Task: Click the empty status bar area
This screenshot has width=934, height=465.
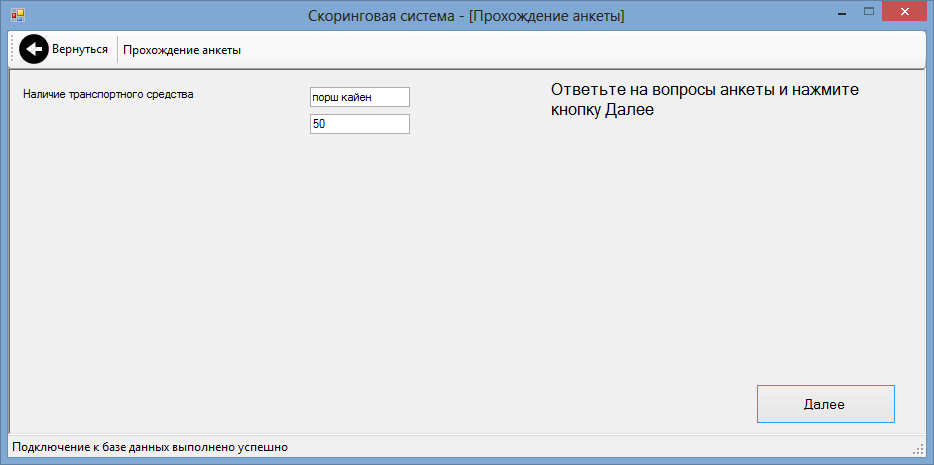Action: point(596,447)
